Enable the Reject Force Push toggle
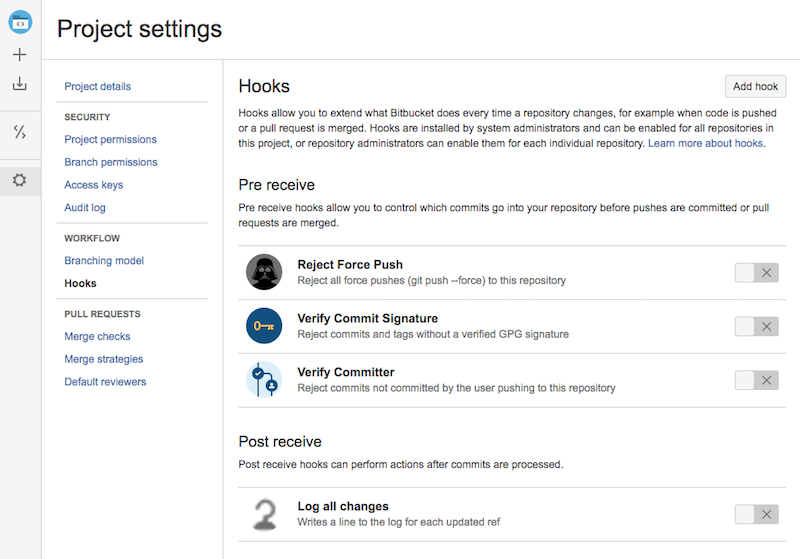This screenshot has width=800, height=559. [x=757, y=273]
